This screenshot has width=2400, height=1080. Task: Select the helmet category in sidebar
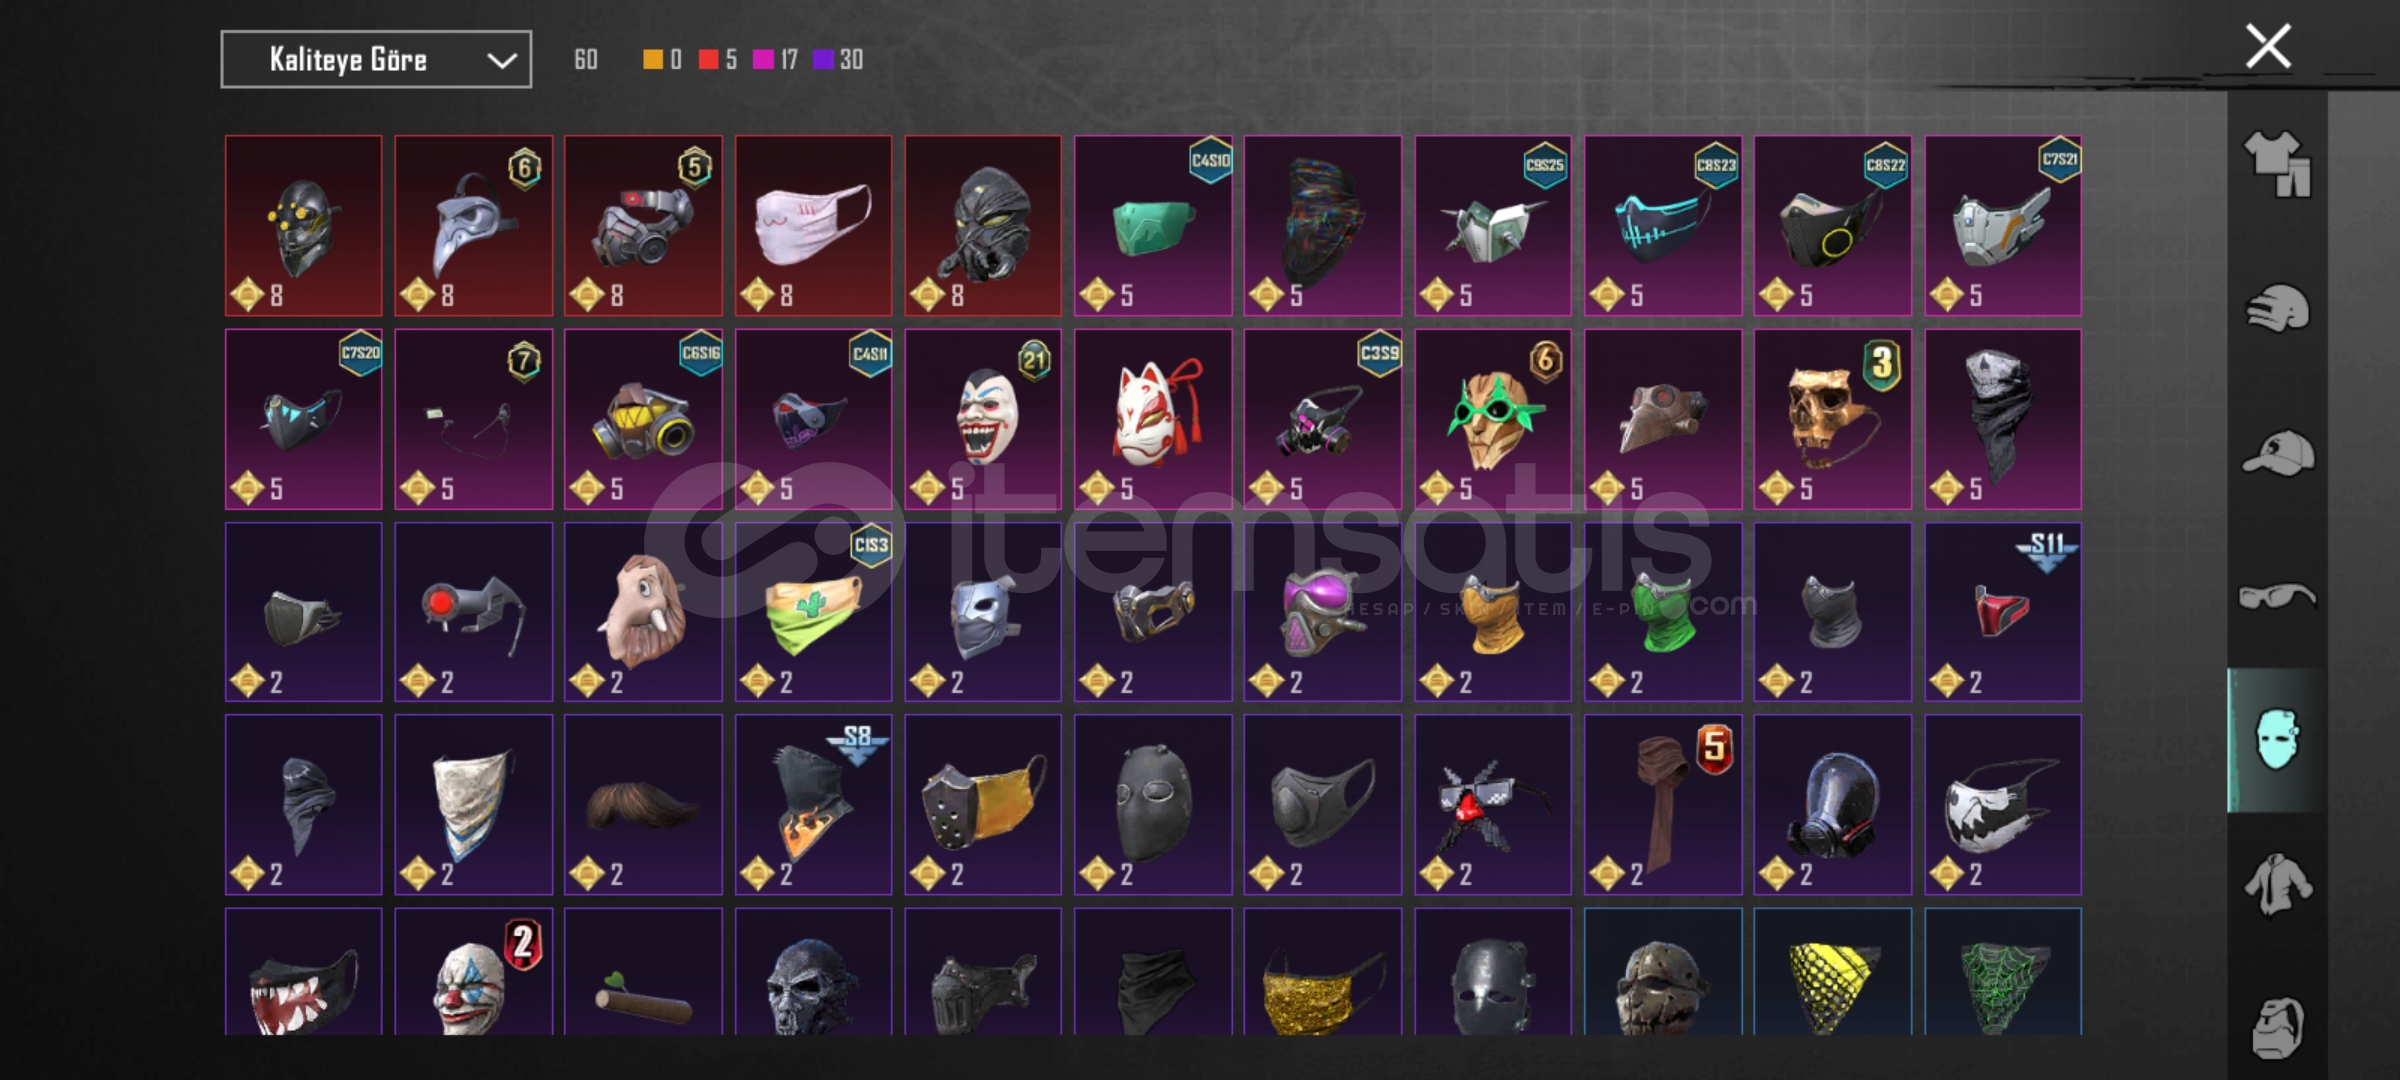2277,309
